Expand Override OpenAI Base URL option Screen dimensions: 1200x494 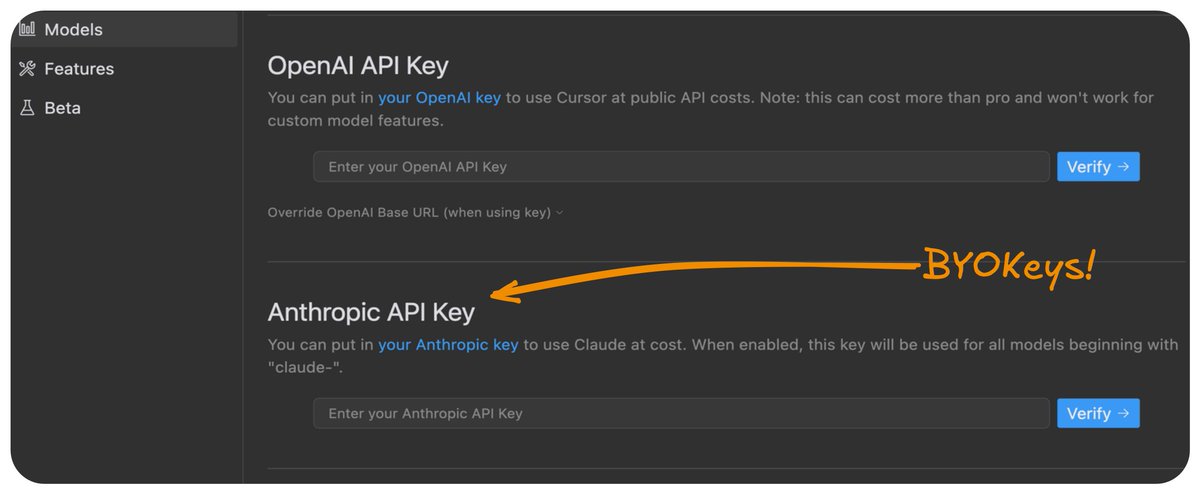pyautogui.click(x=416, y=213)
